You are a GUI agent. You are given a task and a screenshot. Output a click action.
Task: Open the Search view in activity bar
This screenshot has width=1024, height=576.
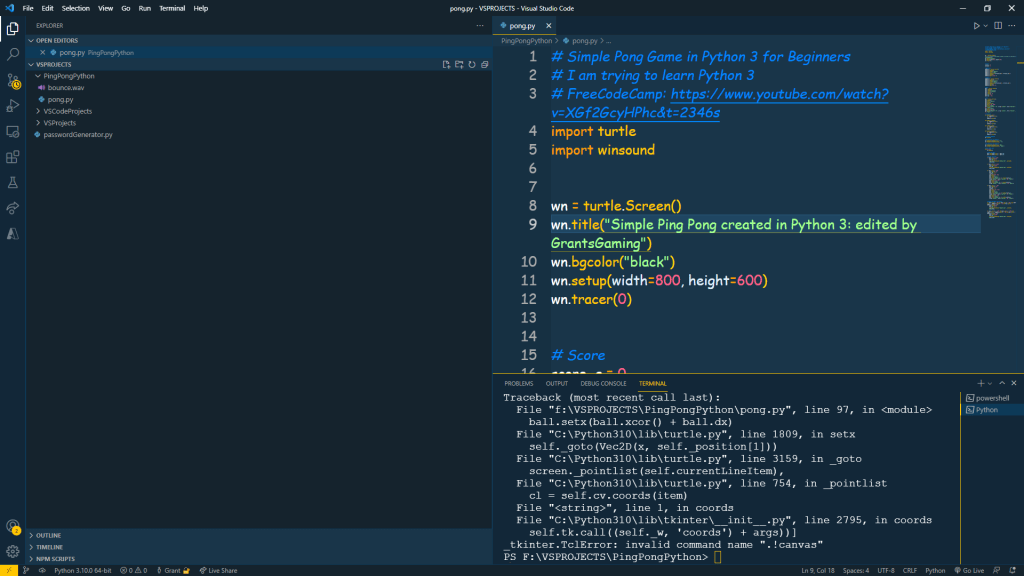[x=13, y=54]
